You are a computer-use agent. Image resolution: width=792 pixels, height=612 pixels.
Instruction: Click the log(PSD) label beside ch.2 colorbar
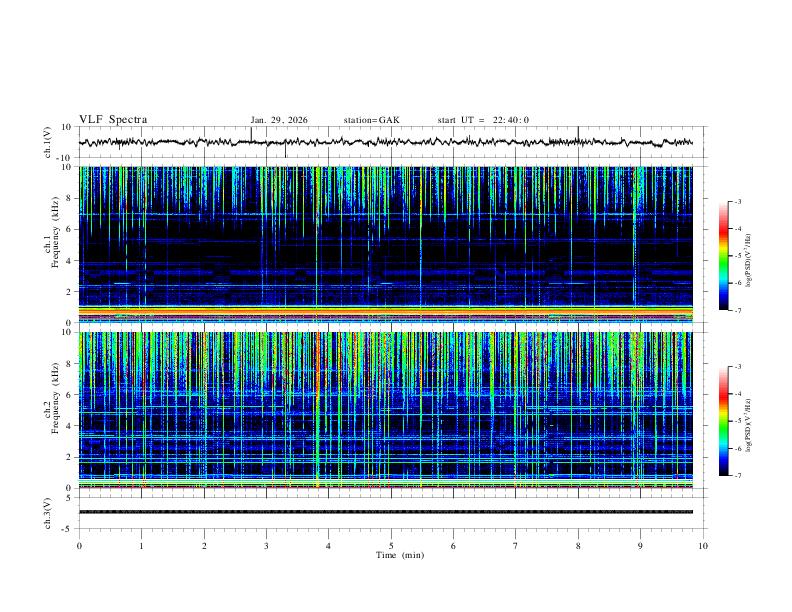[748, 425]
